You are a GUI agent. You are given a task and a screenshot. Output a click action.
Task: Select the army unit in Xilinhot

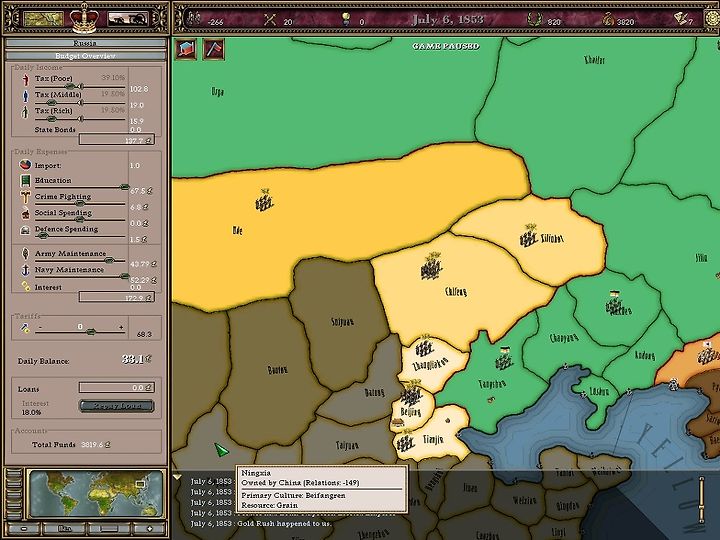point(529,235)
